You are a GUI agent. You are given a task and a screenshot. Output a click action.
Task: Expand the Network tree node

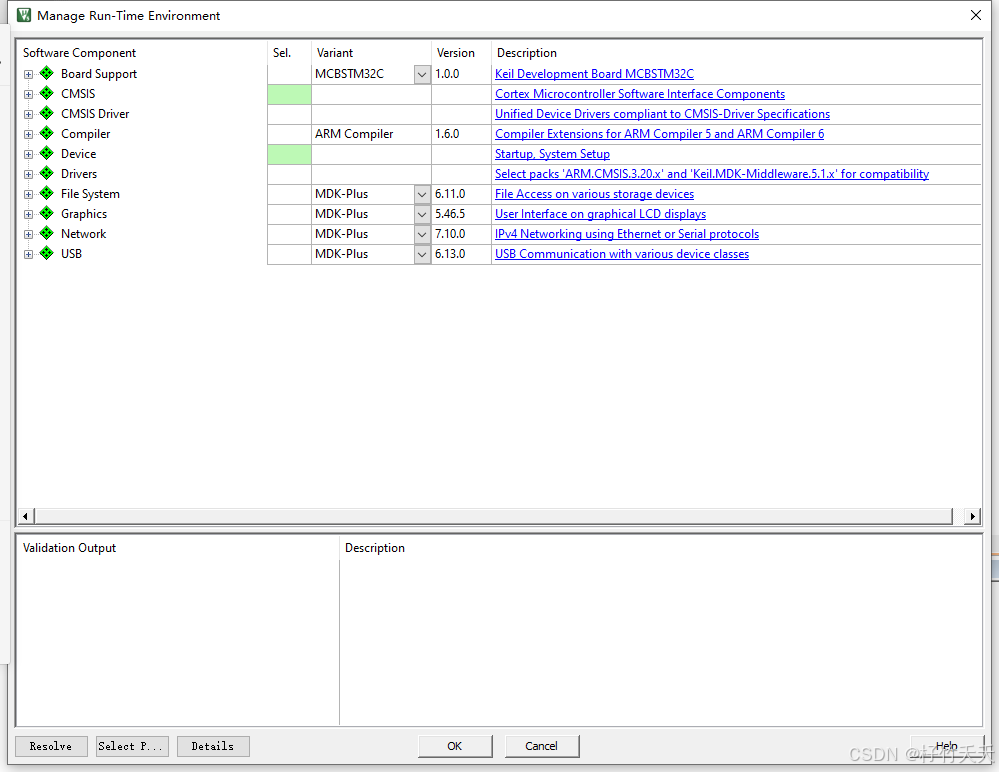click(x=28, y=234)
